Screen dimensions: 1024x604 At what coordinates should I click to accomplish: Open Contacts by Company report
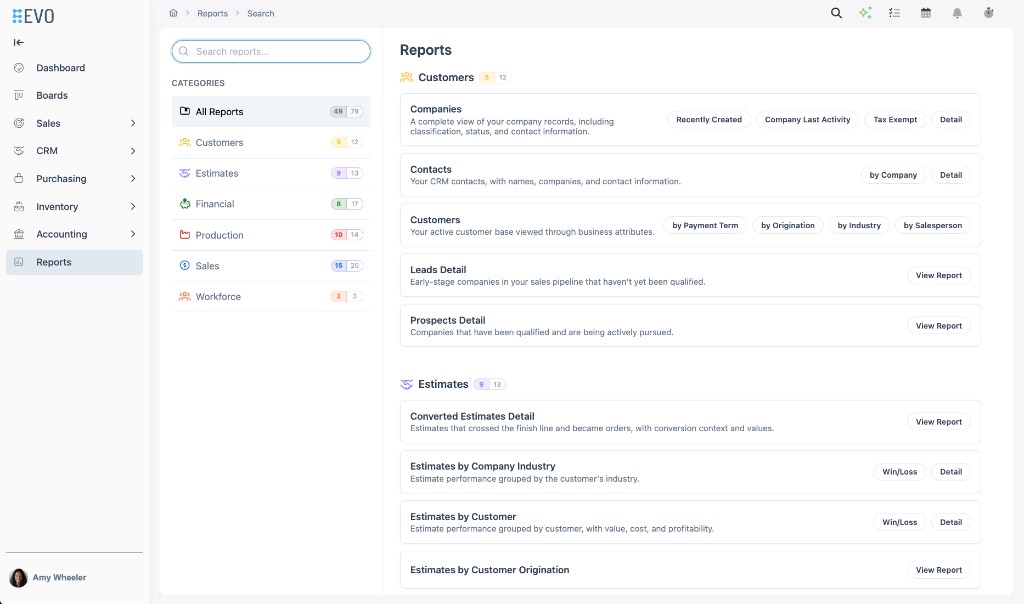point(893,175)
